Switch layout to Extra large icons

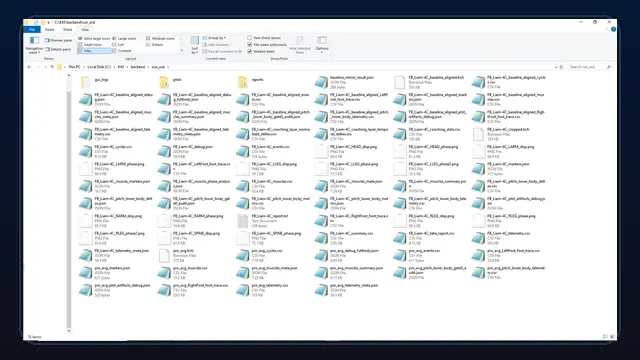pyautogui.click(x=94, y=38)
